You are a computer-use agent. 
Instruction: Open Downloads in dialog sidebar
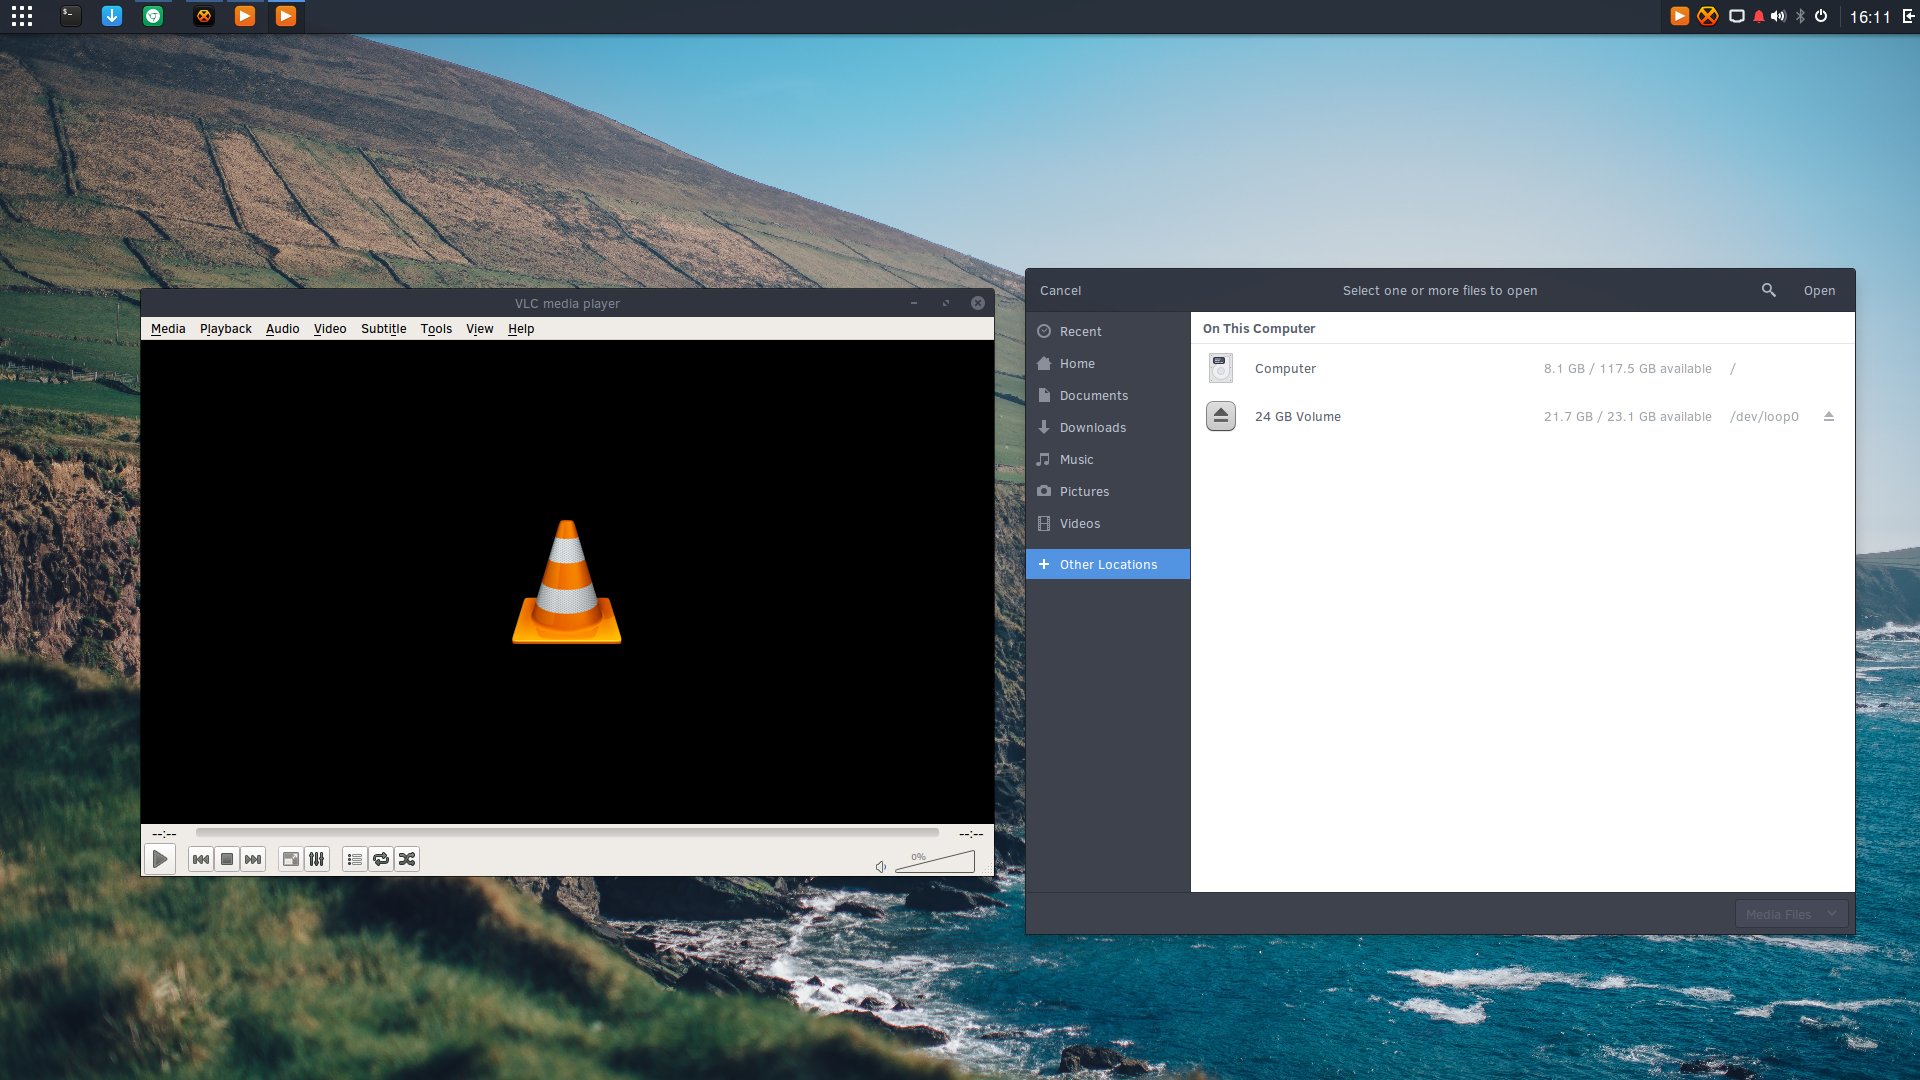pos(1108,427)
